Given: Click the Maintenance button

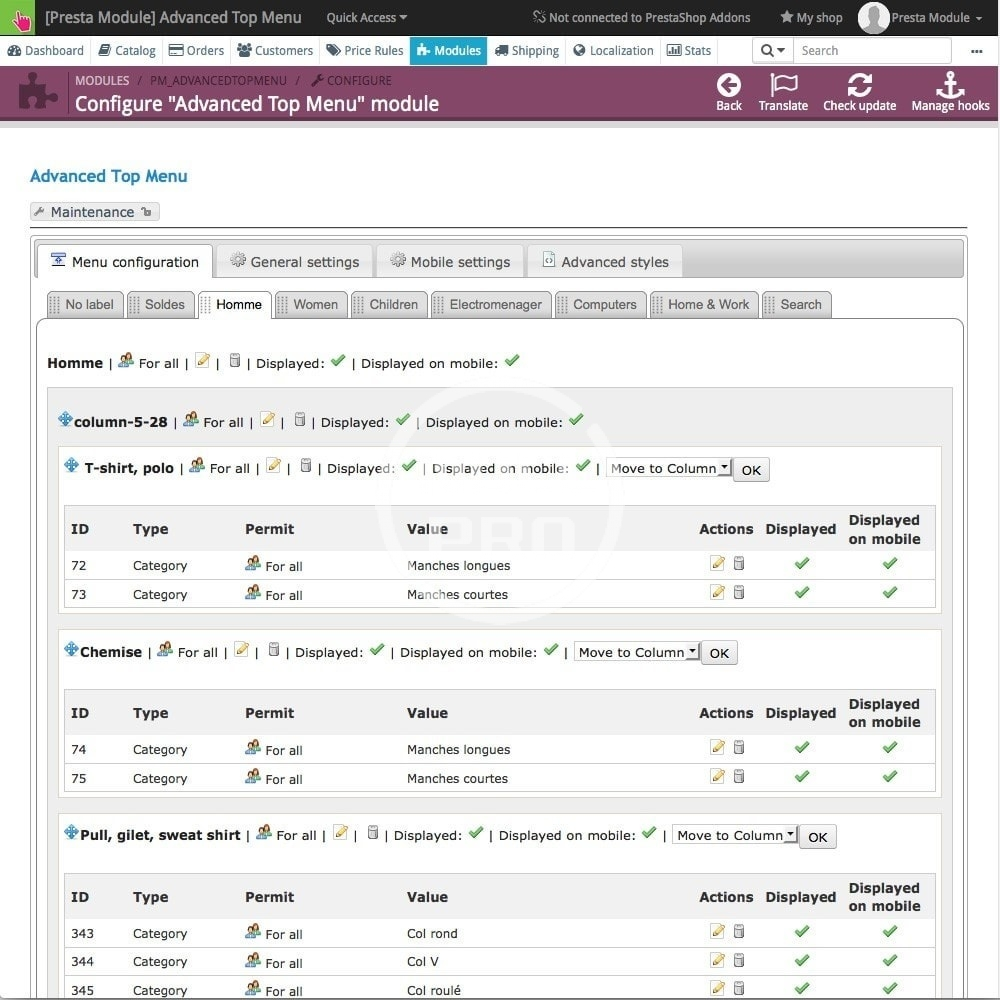Looking at the screenshot, I should pos(93,212).
